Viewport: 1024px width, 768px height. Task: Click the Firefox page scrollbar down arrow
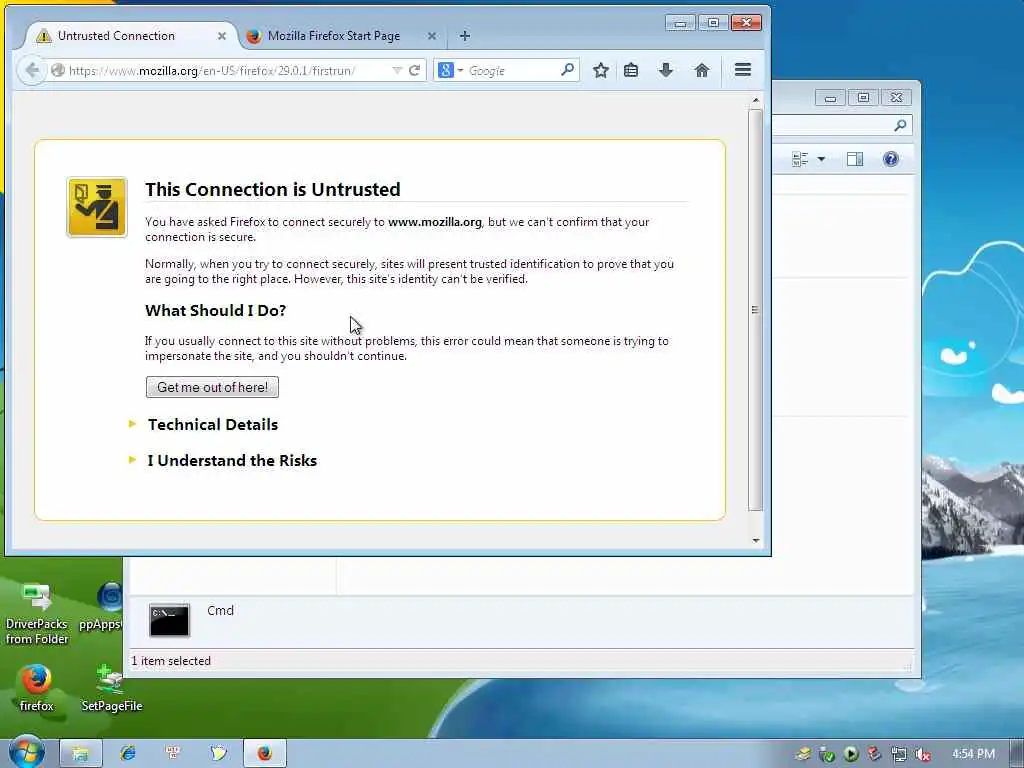click(756, 540)
